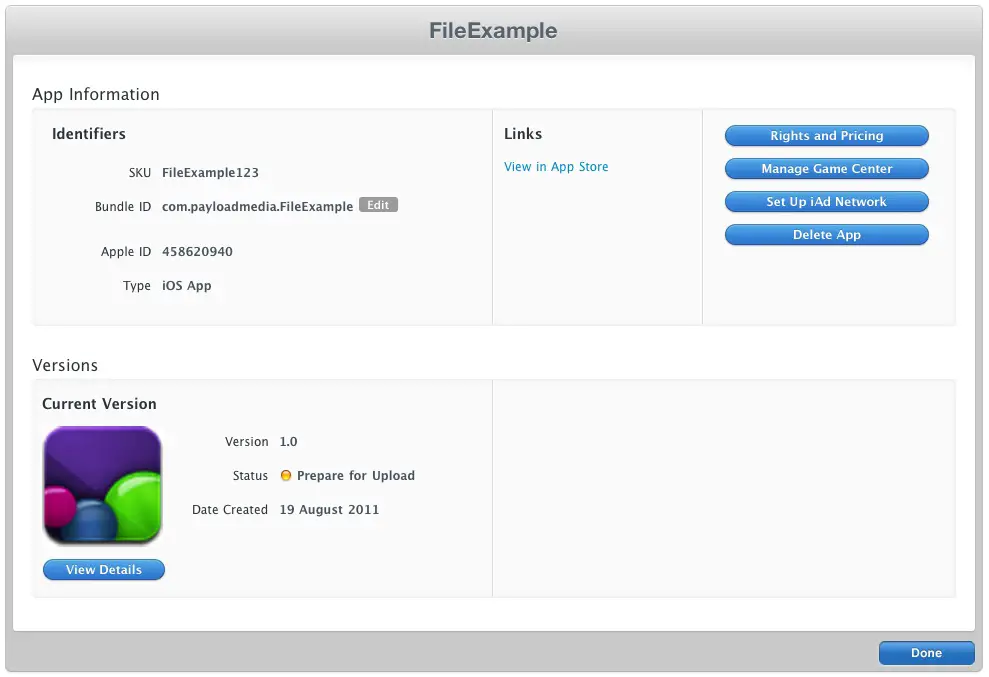The image size is (989, 677).
Task: Click the Current Version heading
Action: pyautogui.click(x=99, y=404)
